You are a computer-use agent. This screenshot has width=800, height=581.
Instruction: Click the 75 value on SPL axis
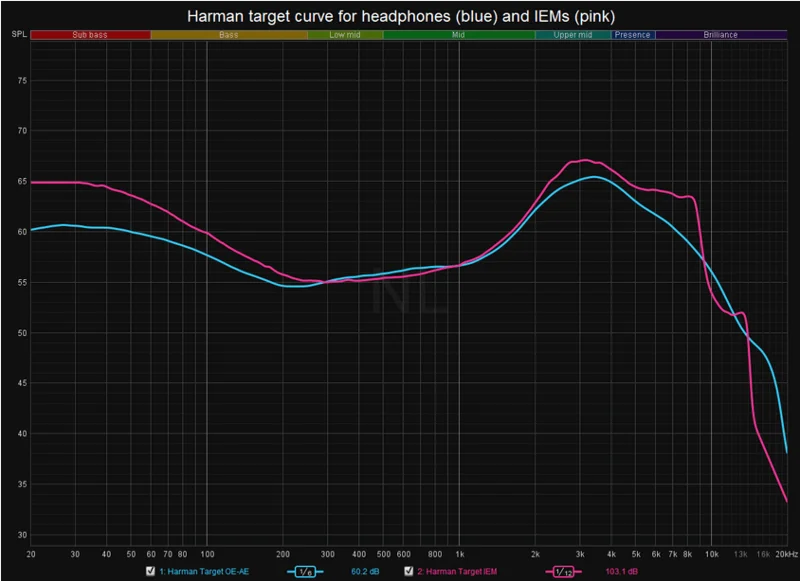(x=22, y=81)
